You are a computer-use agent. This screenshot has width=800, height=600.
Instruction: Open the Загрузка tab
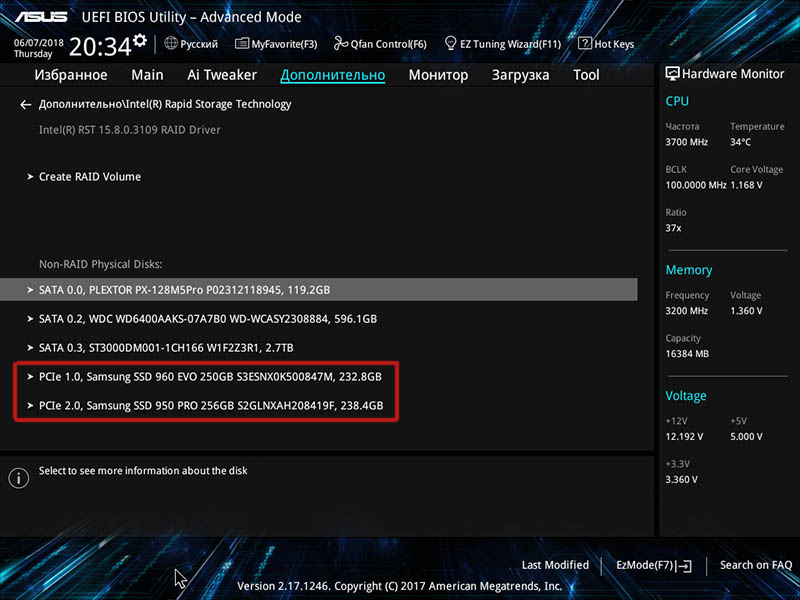(520, 75)
